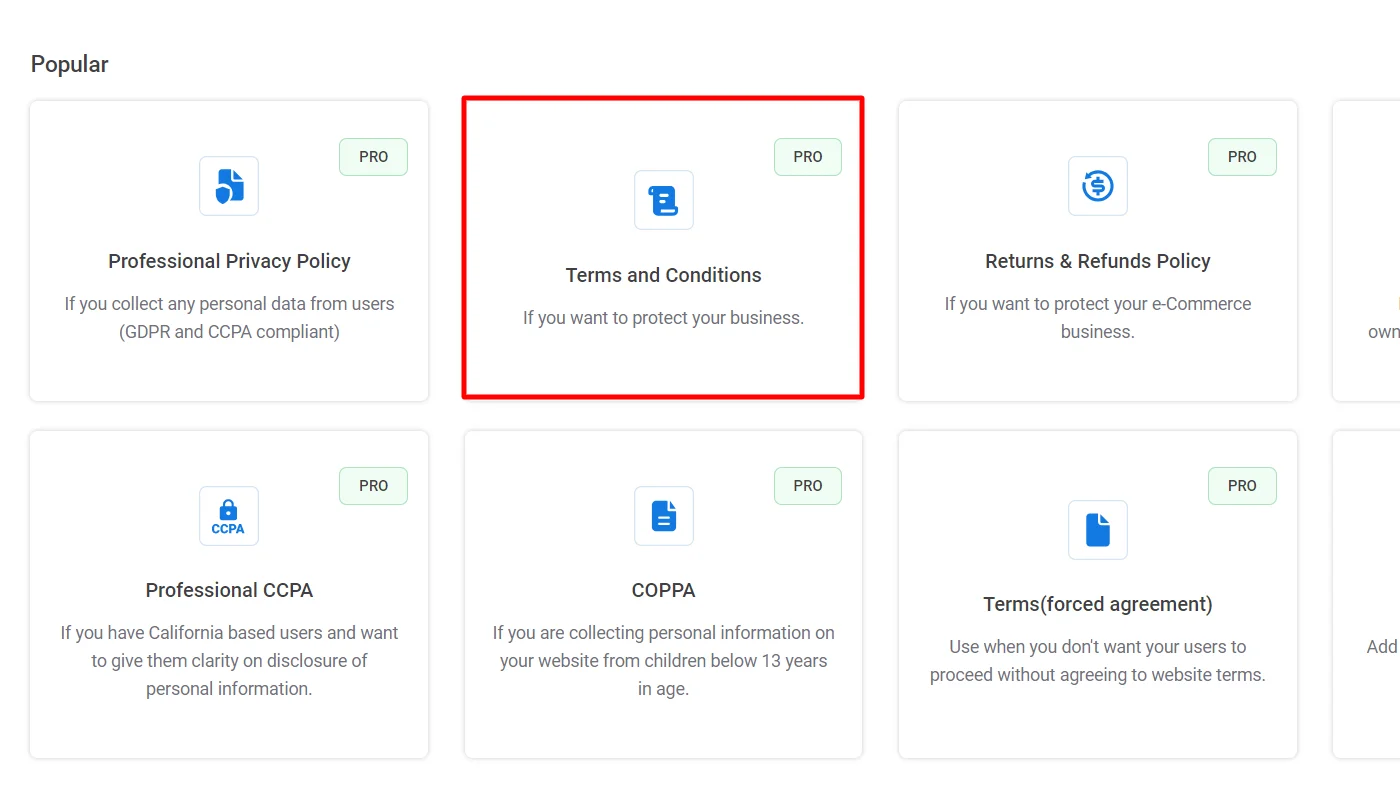Select the Terms and Conditions scroll icon

(x=663, y=200)
